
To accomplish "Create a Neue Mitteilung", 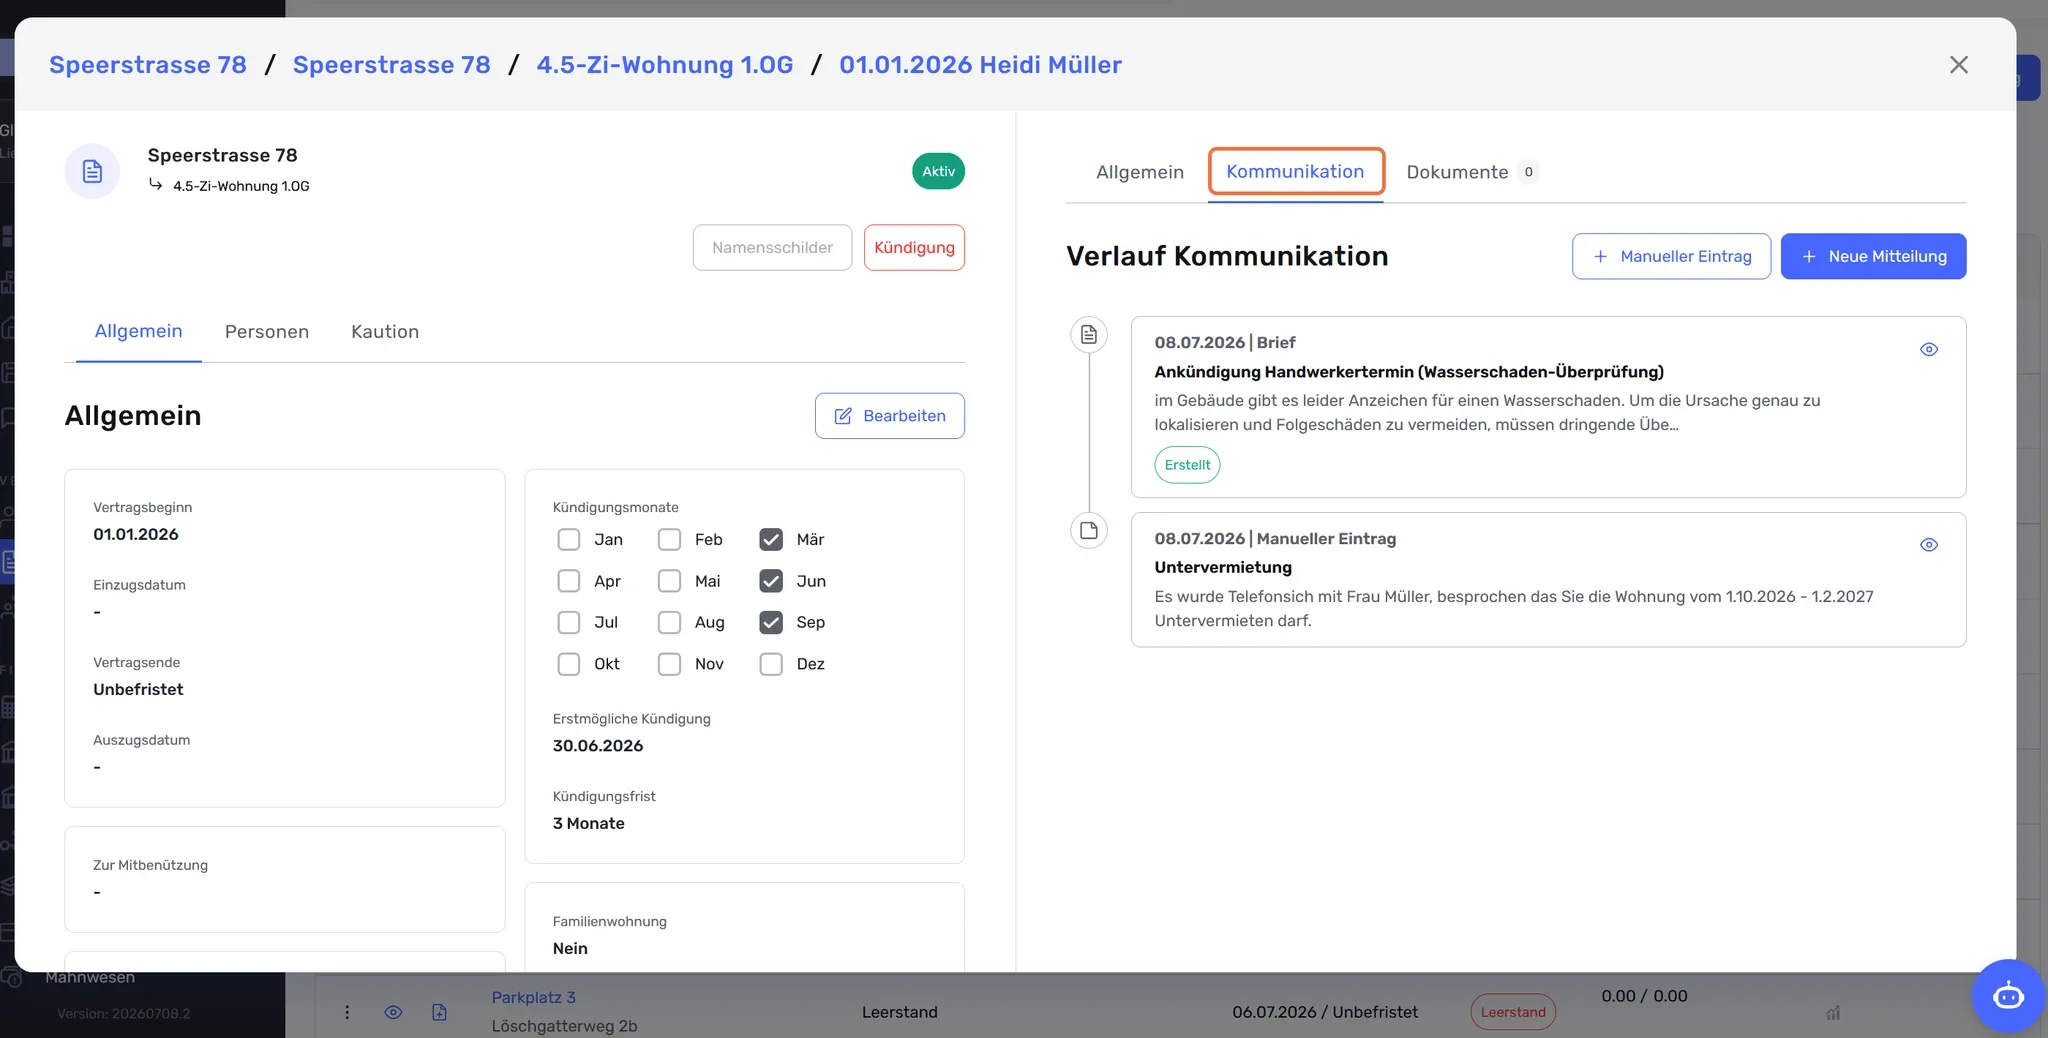I will click(x=1873, y=257).
